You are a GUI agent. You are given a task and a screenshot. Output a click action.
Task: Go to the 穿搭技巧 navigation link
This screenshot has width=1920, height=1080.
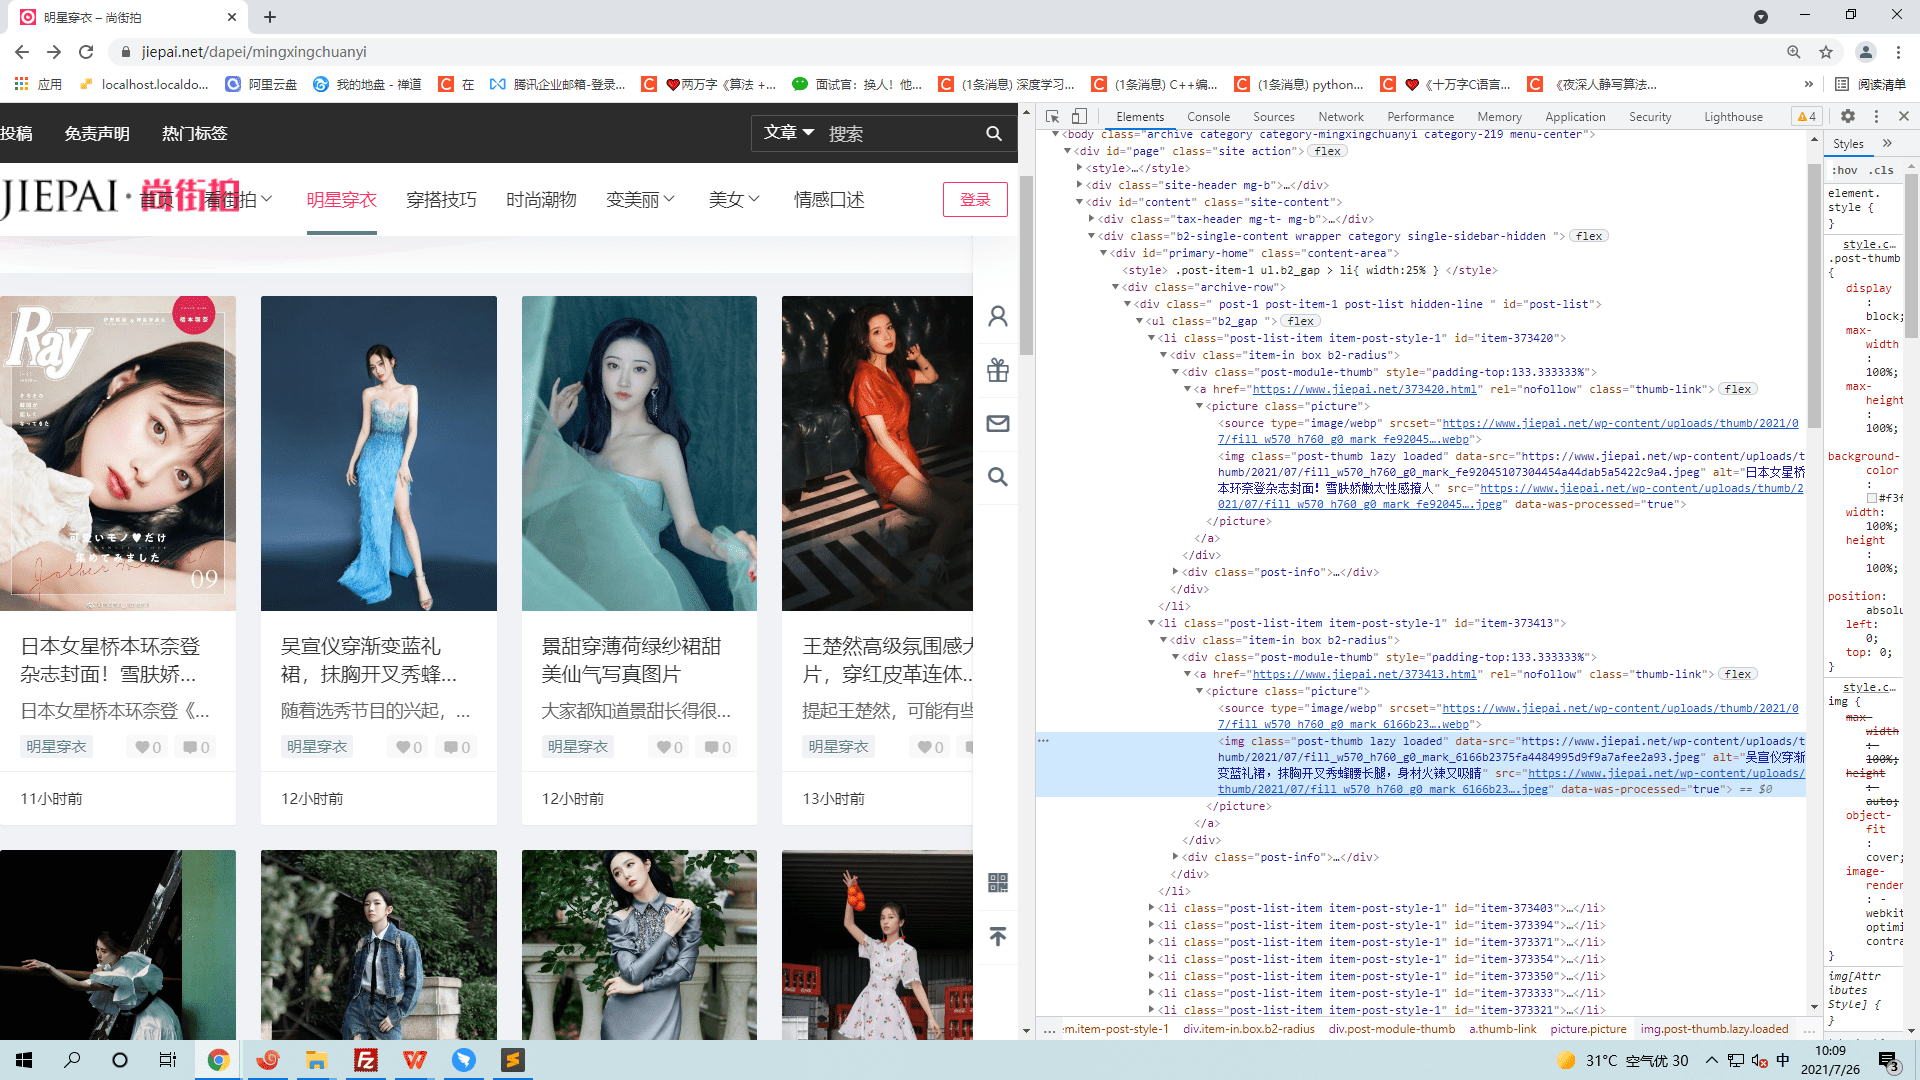pyautogui.click(x=441, y=200)
